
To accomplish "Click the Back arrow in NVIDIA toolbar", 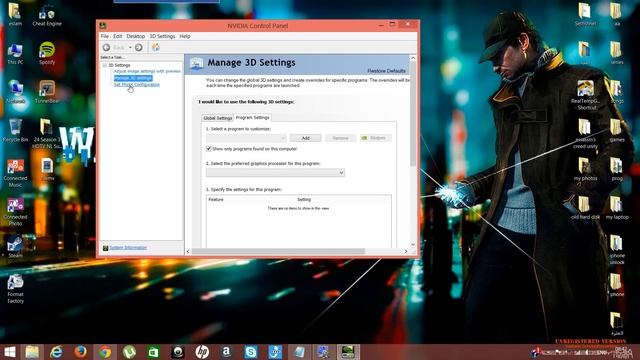I will tap(107, 47).
